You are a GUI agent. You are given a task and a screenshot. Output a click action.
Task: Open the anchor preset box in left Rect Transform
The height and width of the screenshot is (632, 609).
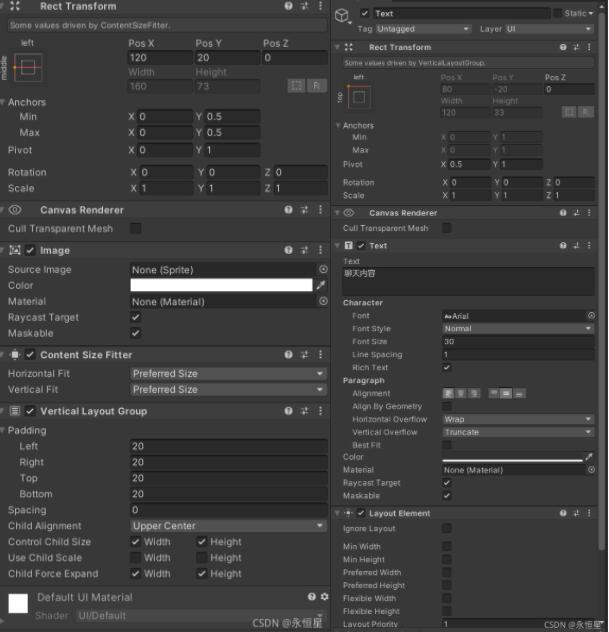[x=28, y=68]
